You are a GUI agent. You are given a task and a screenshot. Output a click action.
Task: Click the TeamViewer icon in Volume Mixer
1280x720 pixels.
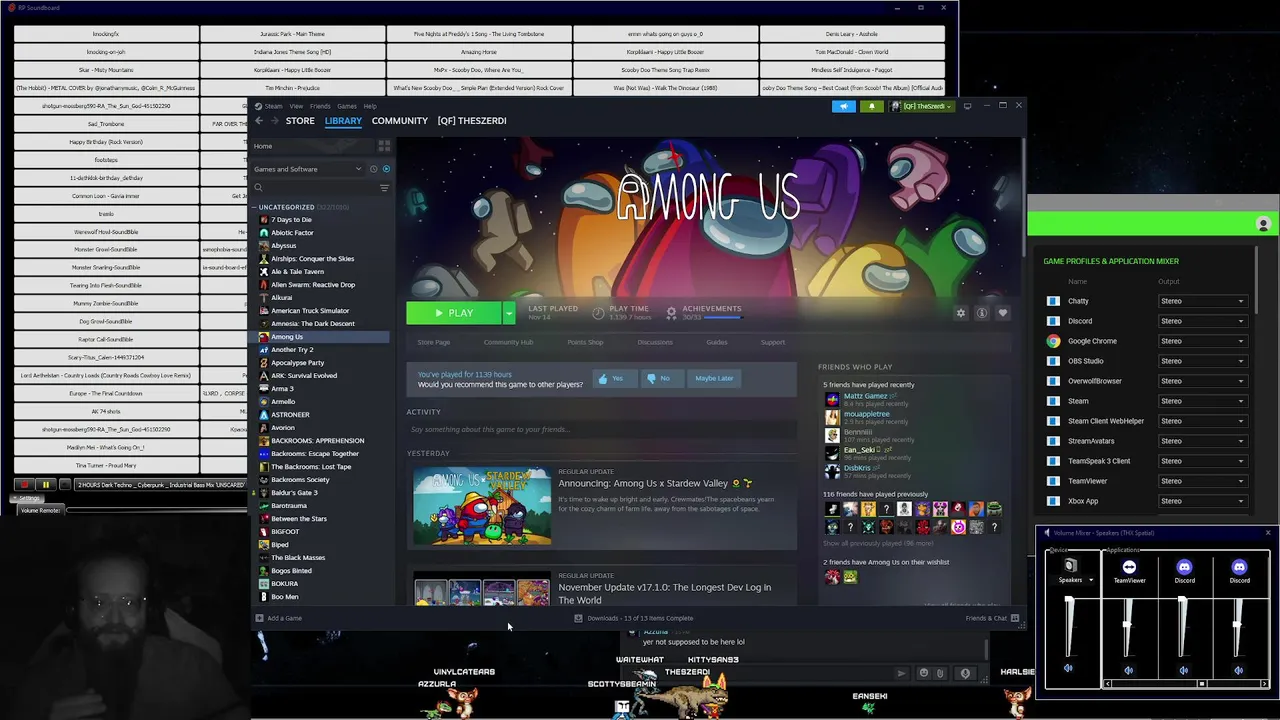(1129, 567)
